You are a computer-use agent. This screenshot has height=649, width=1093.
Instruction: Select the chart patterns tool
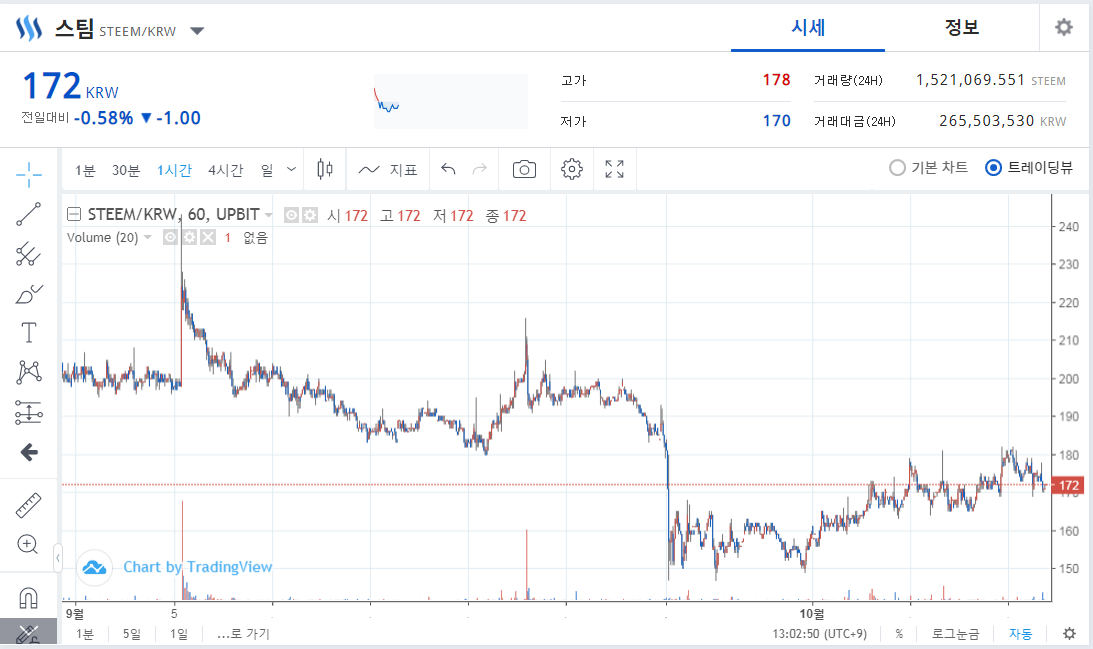click(29, 372)
